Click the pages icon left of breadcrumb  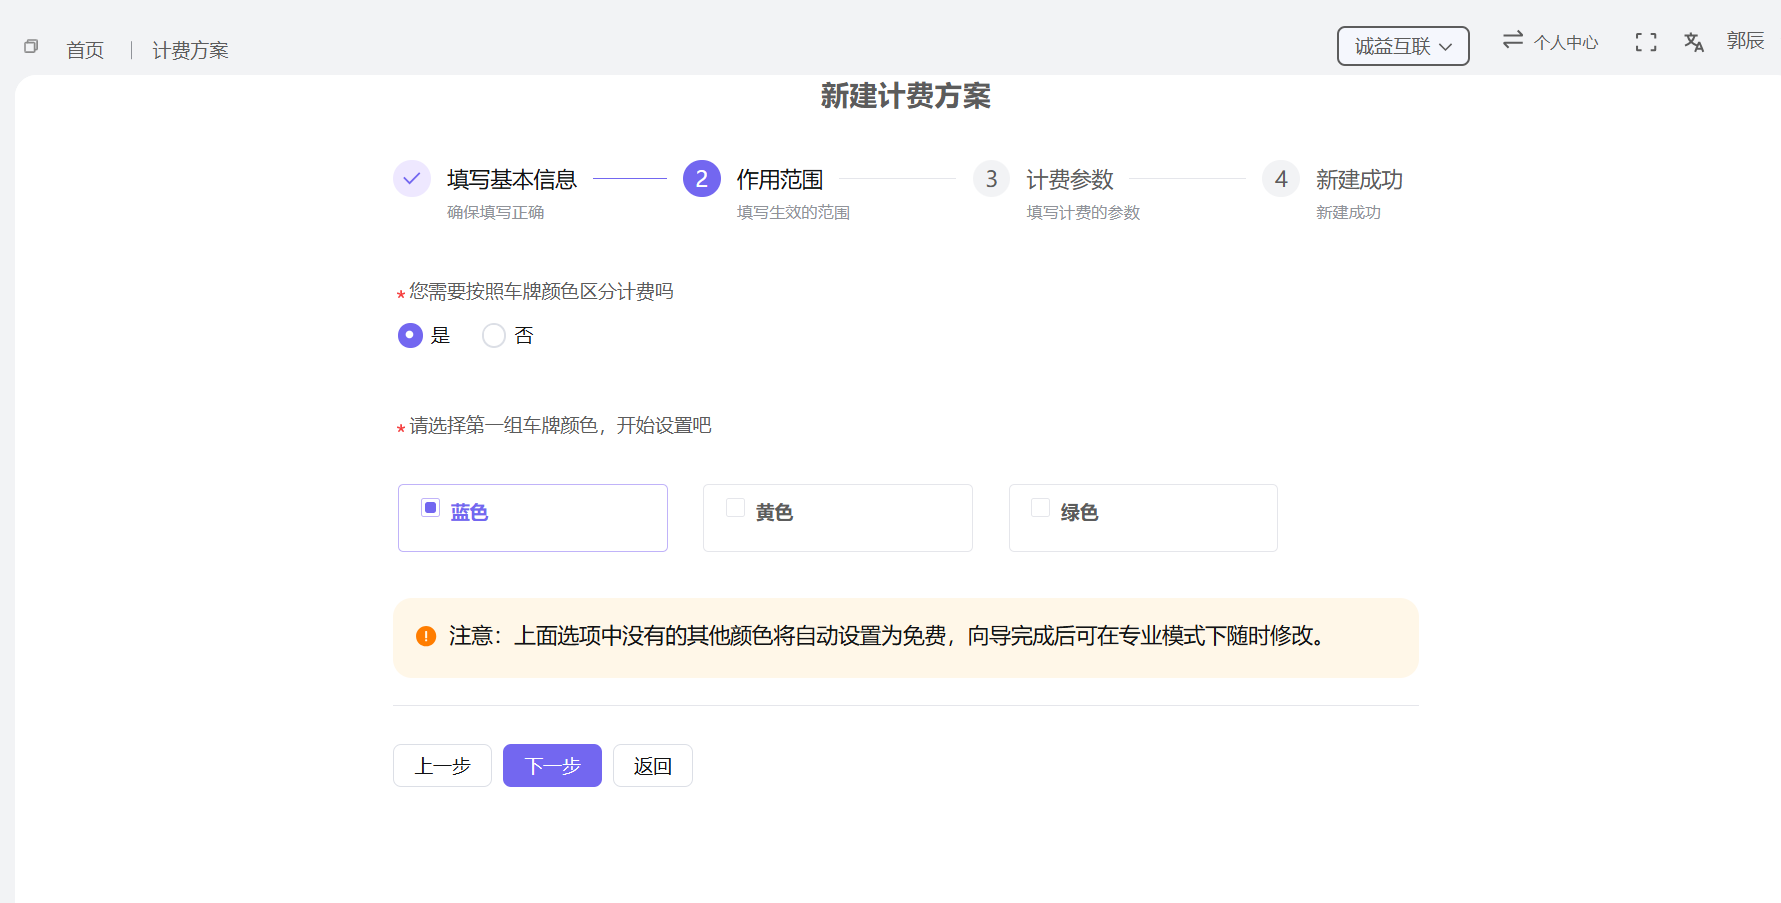[x=29, y=46]
